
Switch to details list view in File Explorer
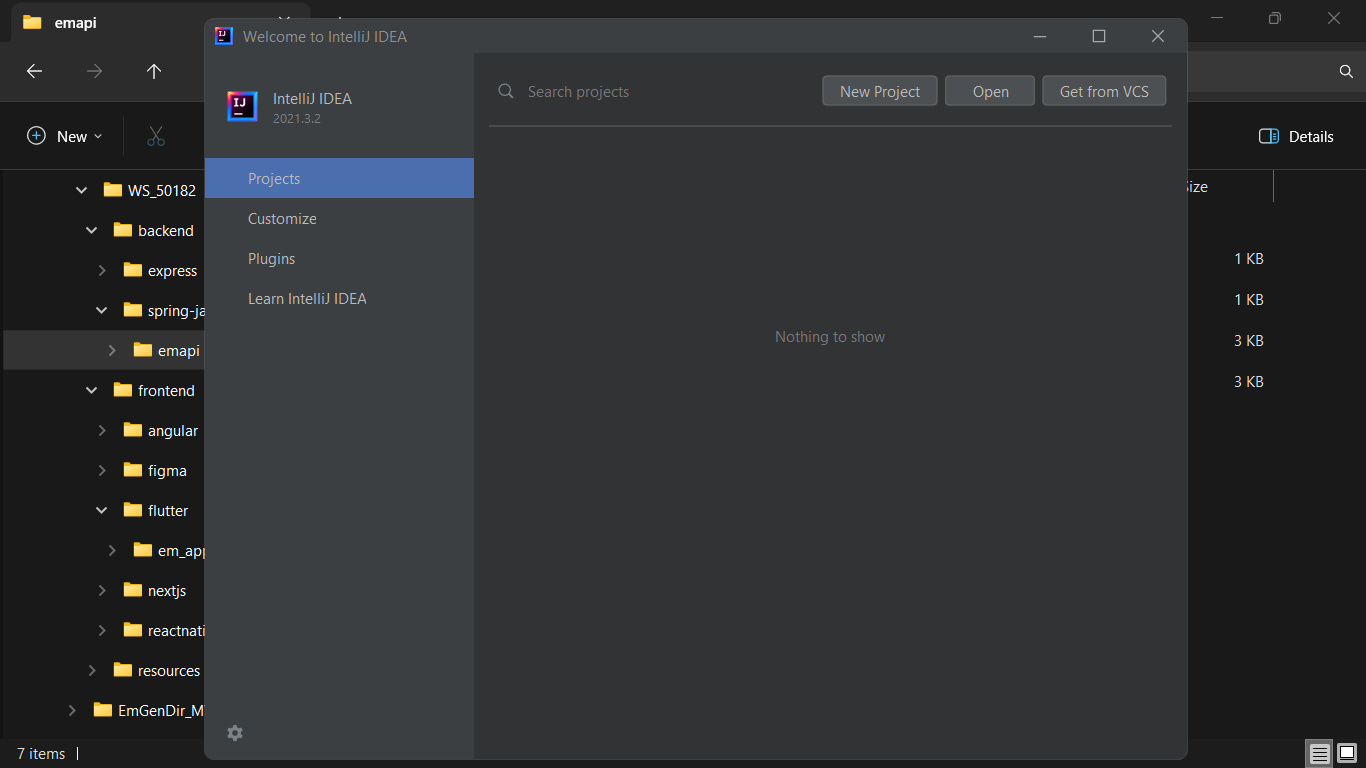(x=1320, y=753)
